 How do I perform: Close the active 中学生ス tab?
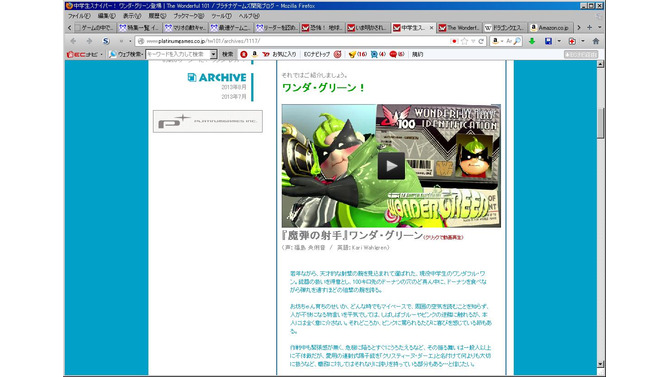tap(431, 27)
